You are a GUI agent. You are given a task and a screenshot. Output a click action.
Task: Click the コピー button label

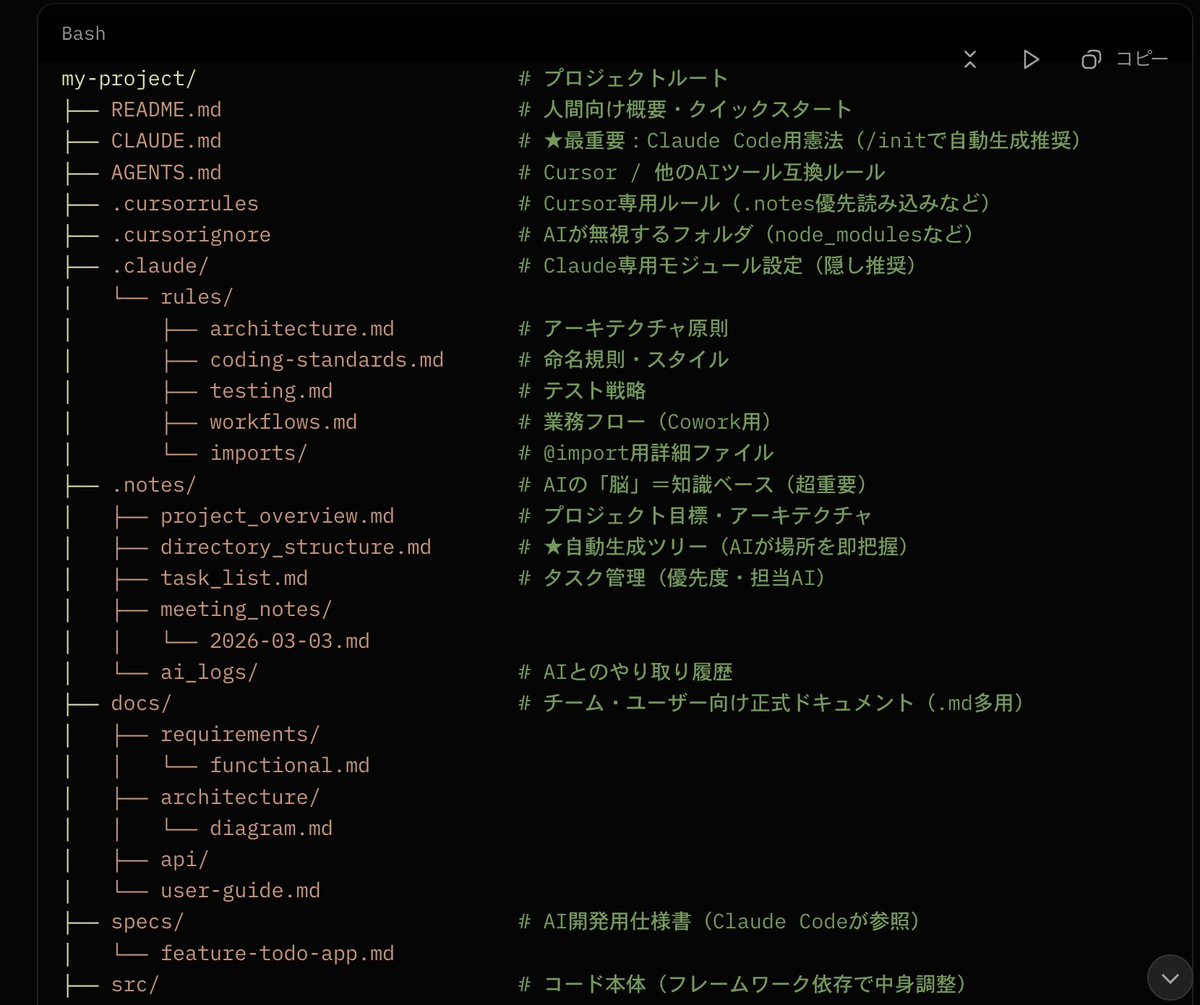[x=1141, y=59]
